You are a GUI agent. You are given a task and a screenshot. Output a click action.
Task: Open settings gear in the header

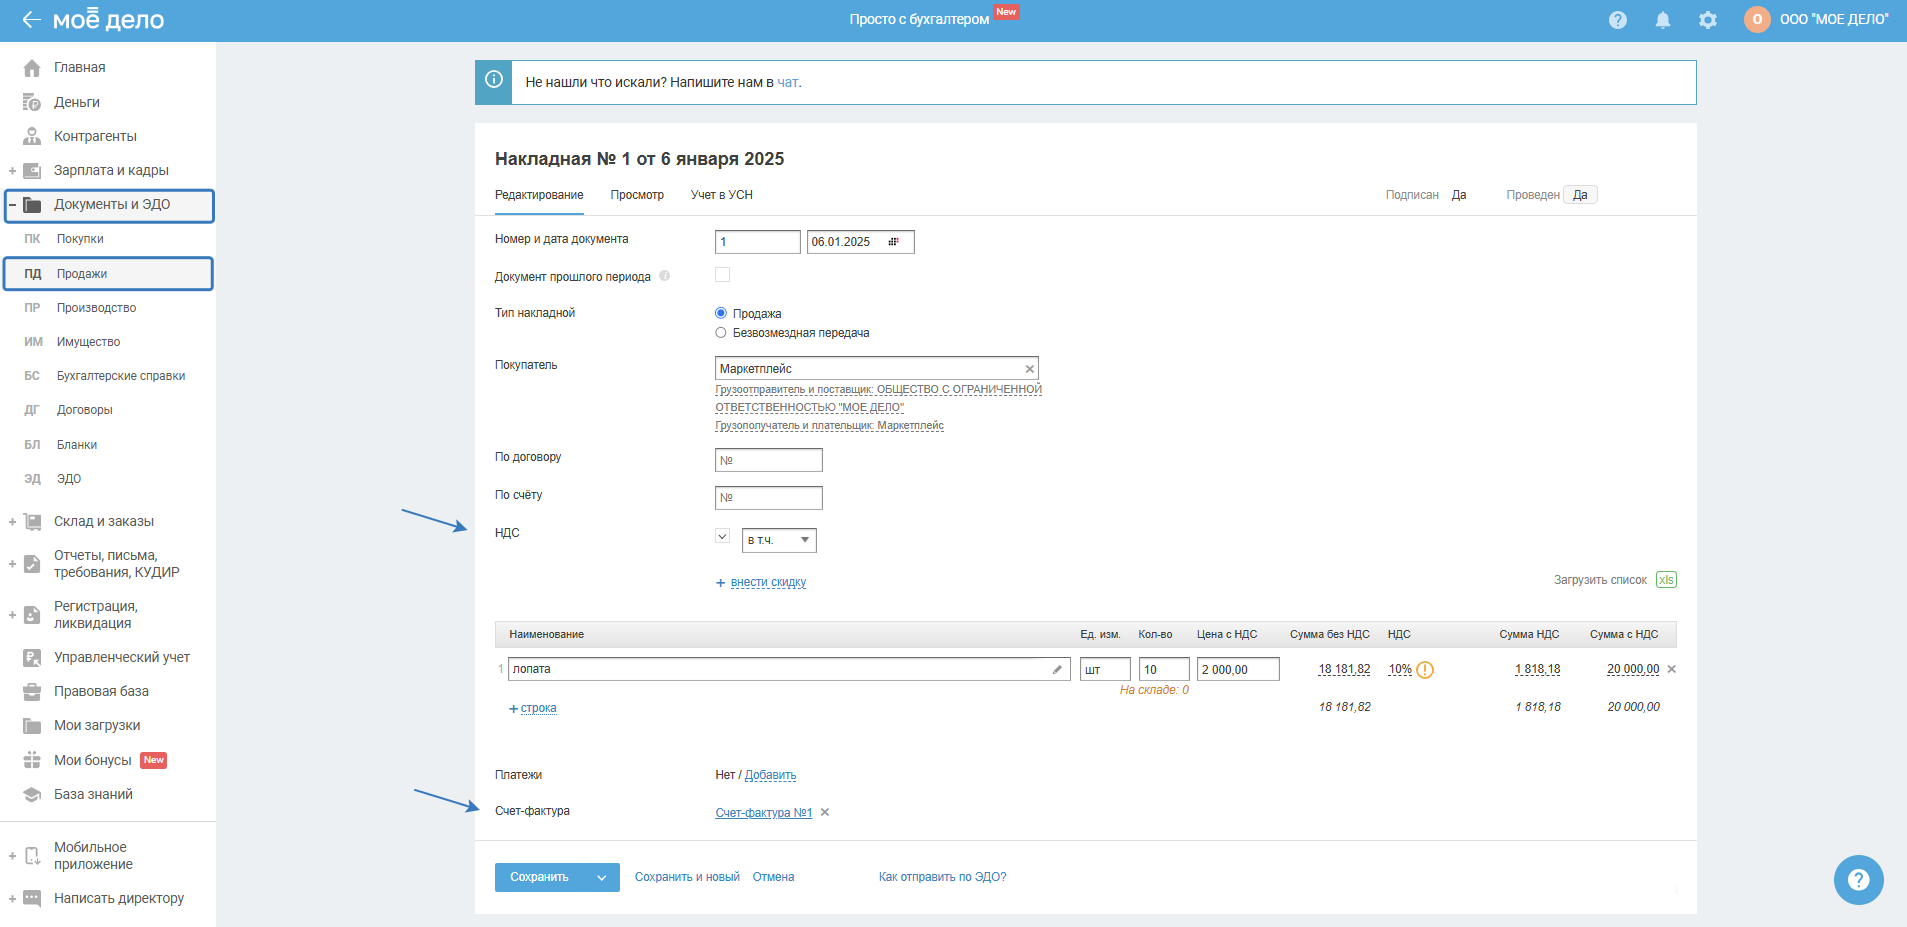pyautogui.click(x=1708, y=20)
